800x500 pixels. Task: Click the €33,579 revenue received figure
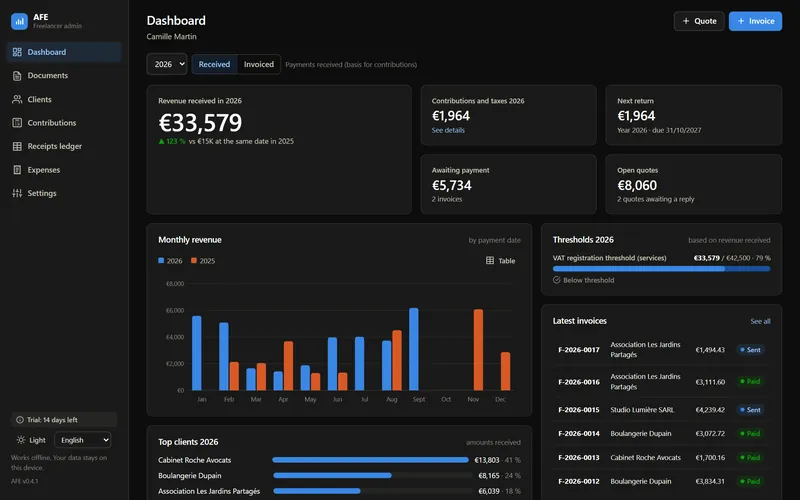(200, 122)
